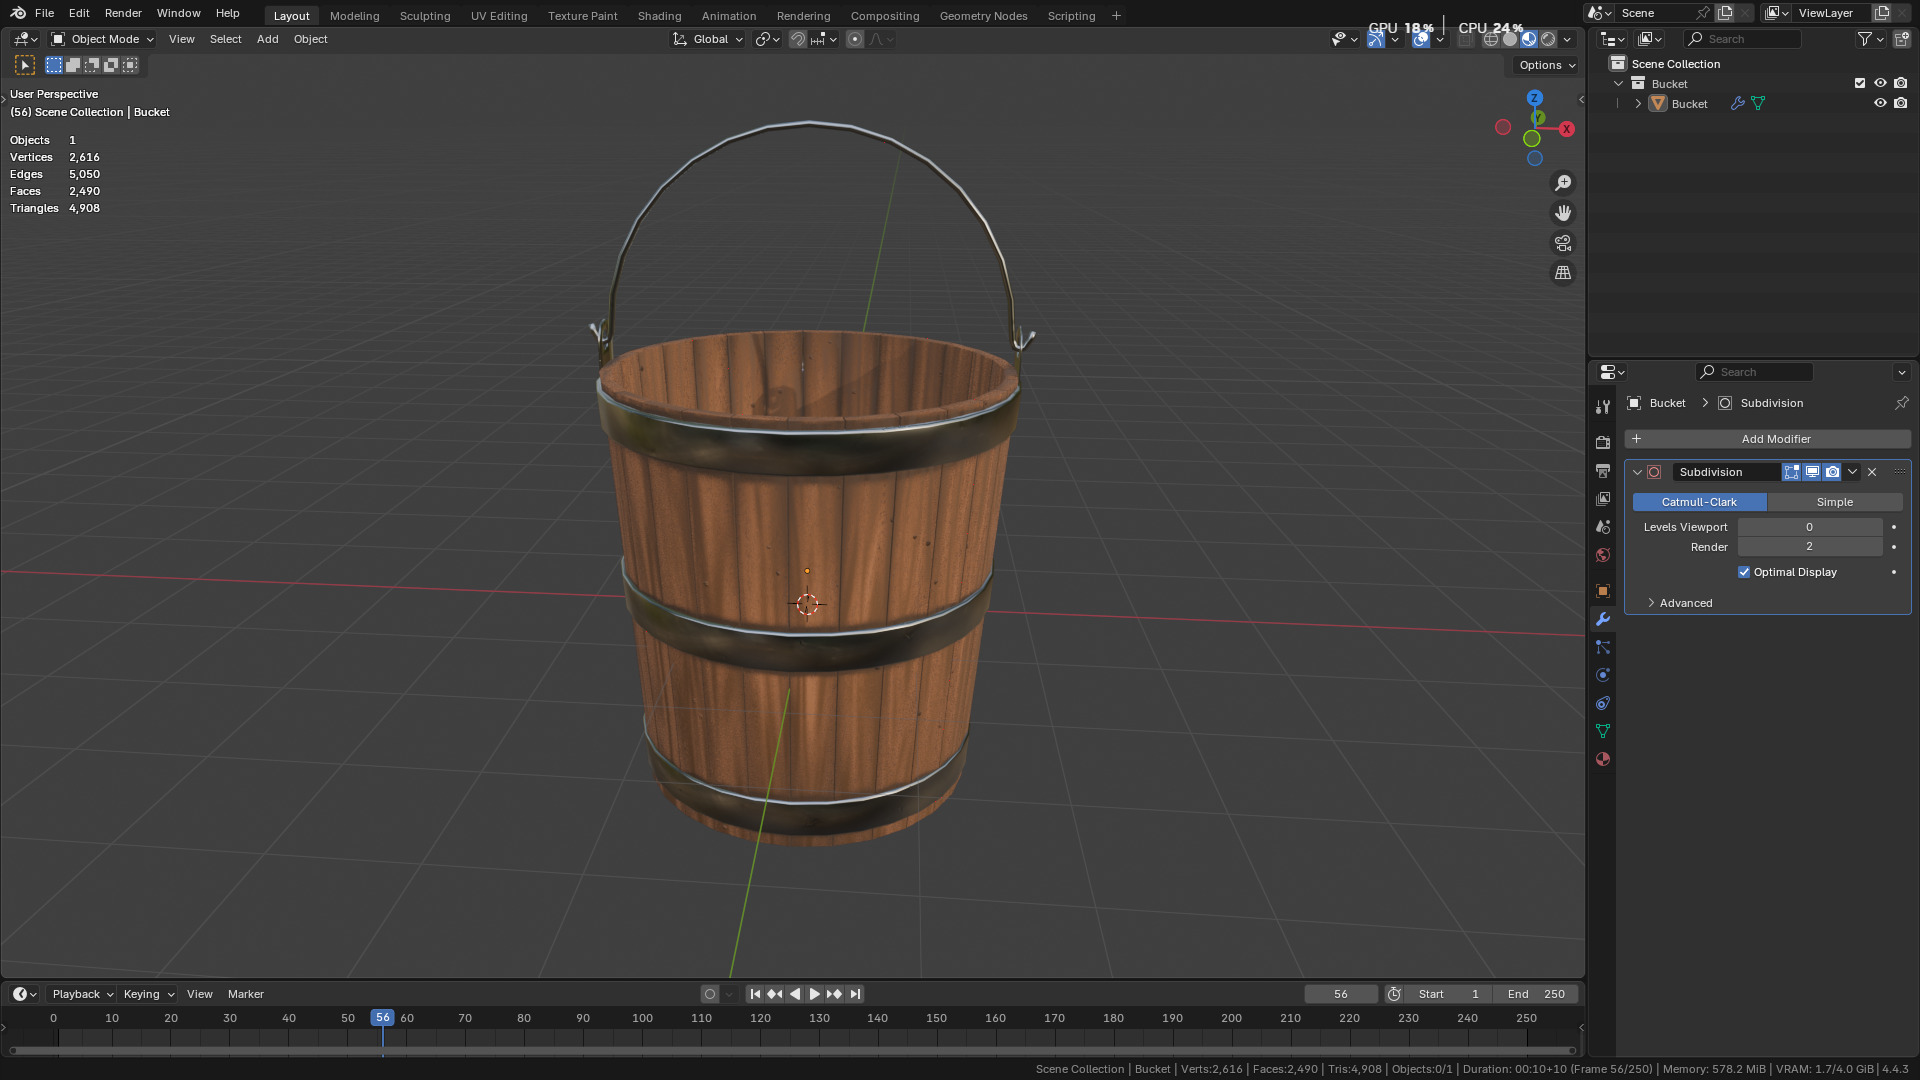Viewport: 1920px width, 1080px height.
Task: Open the Render menu
Action: [123, 13]
